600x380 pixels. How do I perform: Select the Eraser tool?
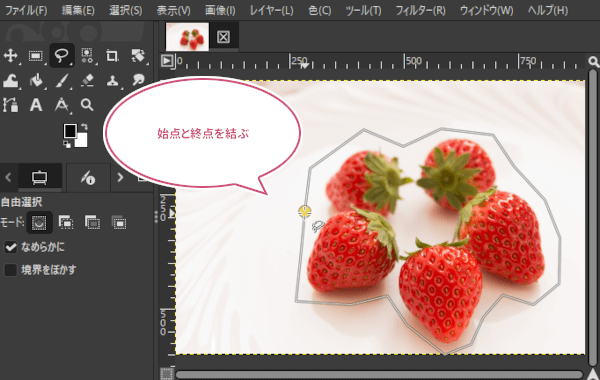click(x=88, y=80)
